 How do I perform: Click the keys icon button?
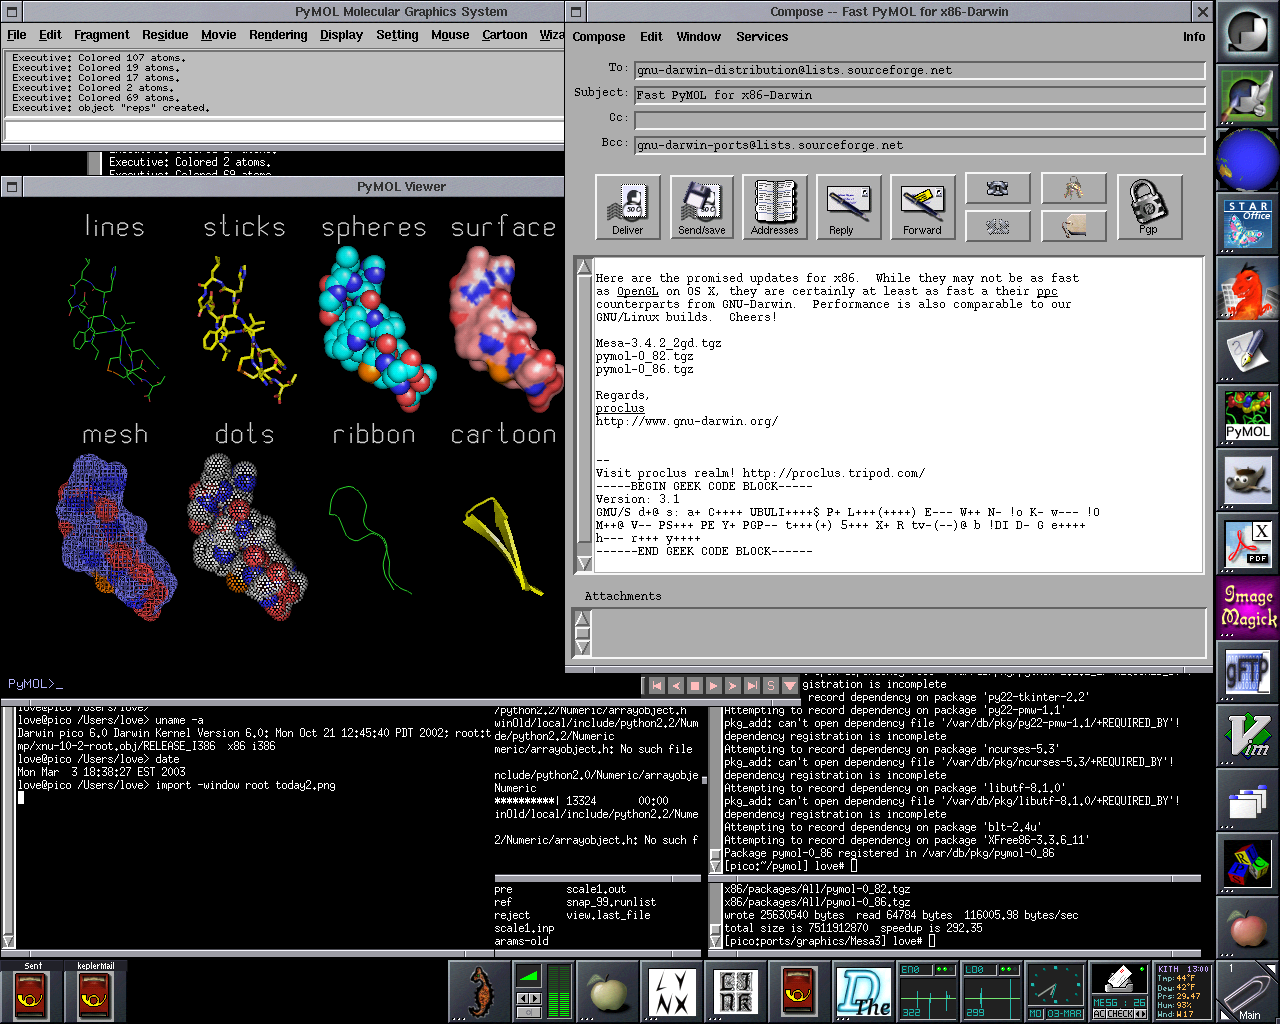click(1074, 188)
